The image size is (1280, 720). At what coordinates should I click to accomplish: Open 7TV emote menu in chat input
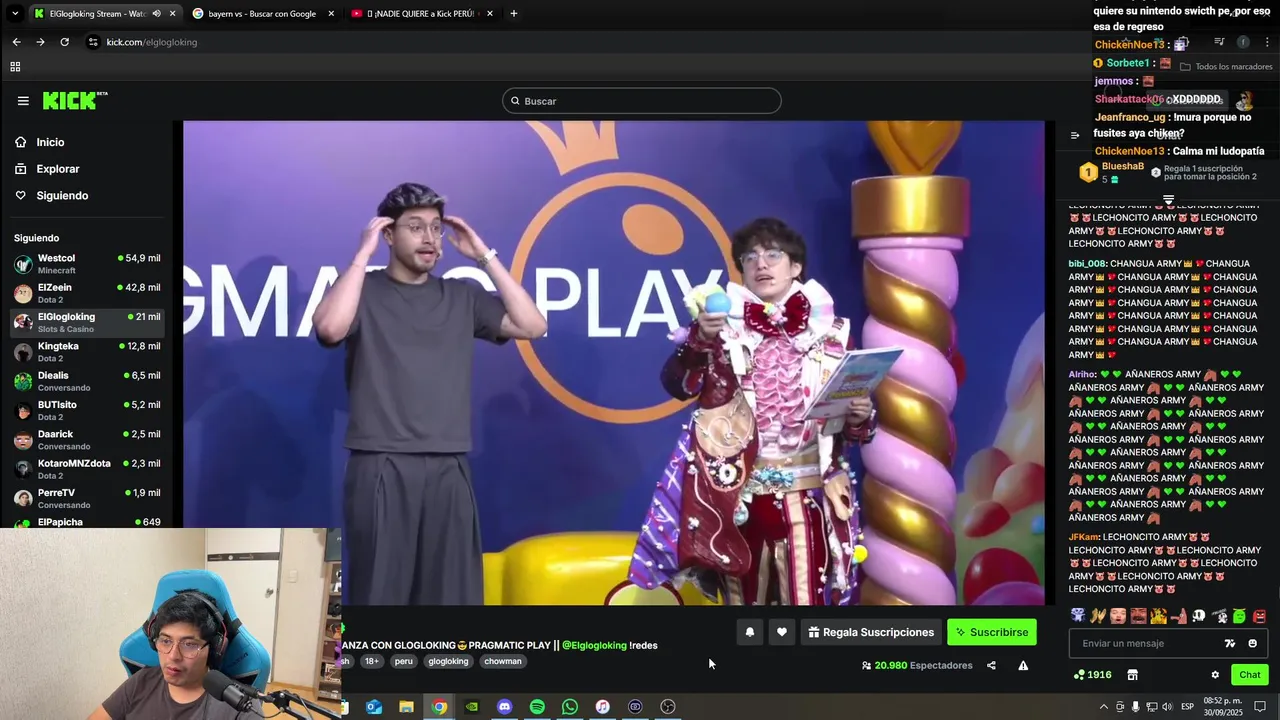click(1230, 643)
